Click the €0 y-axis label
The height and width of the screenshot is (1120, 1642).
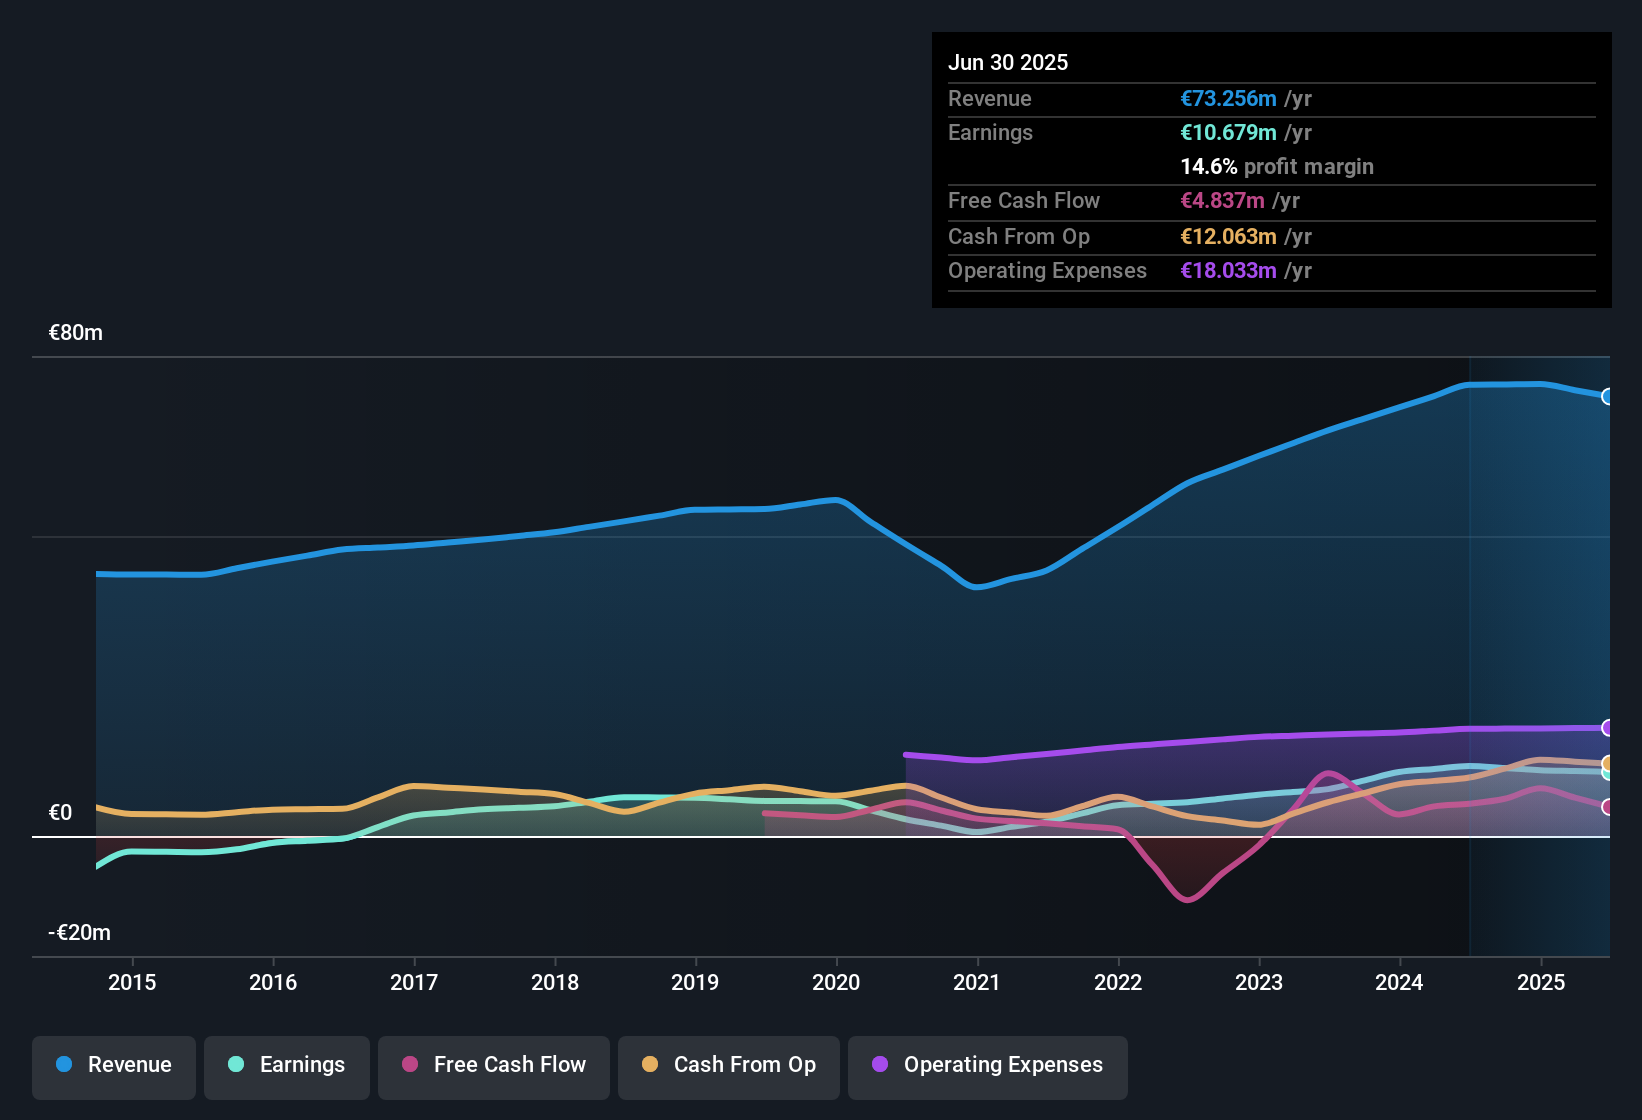pos(61,813)
